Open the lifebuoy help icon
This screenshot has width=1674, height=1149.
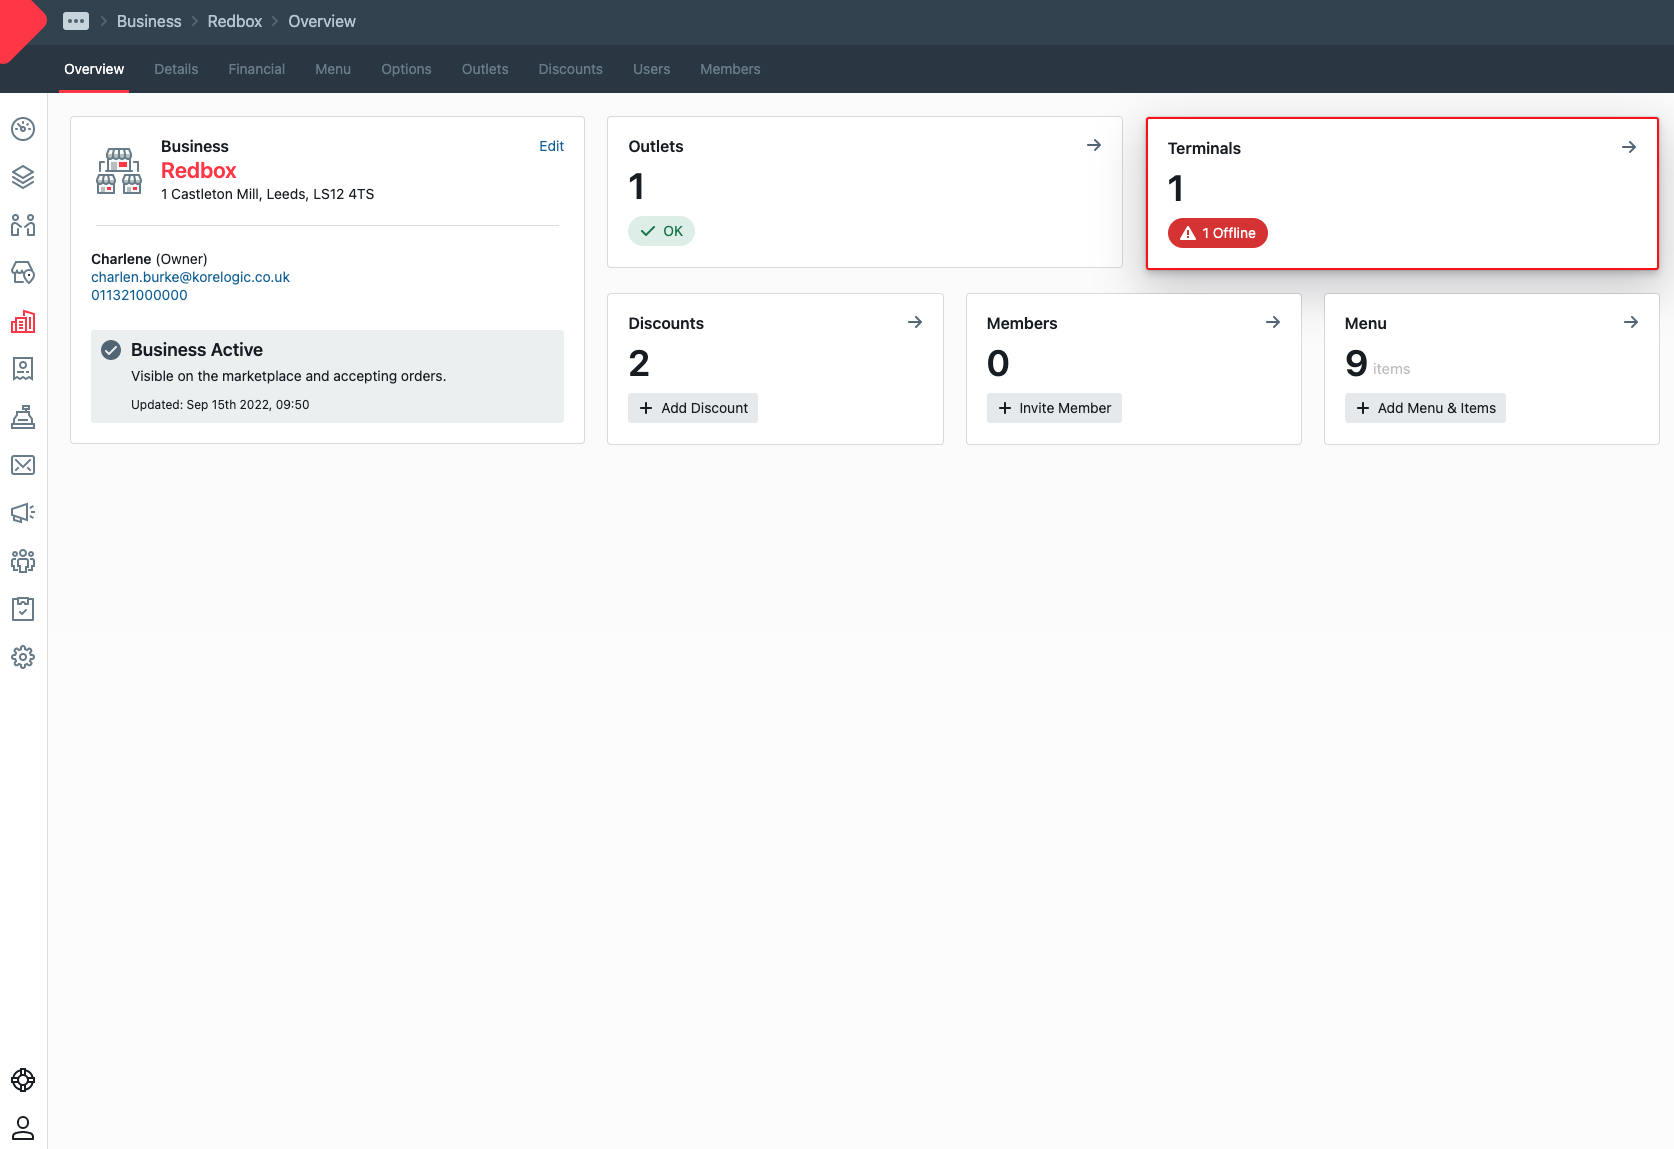pos(23,1080)
